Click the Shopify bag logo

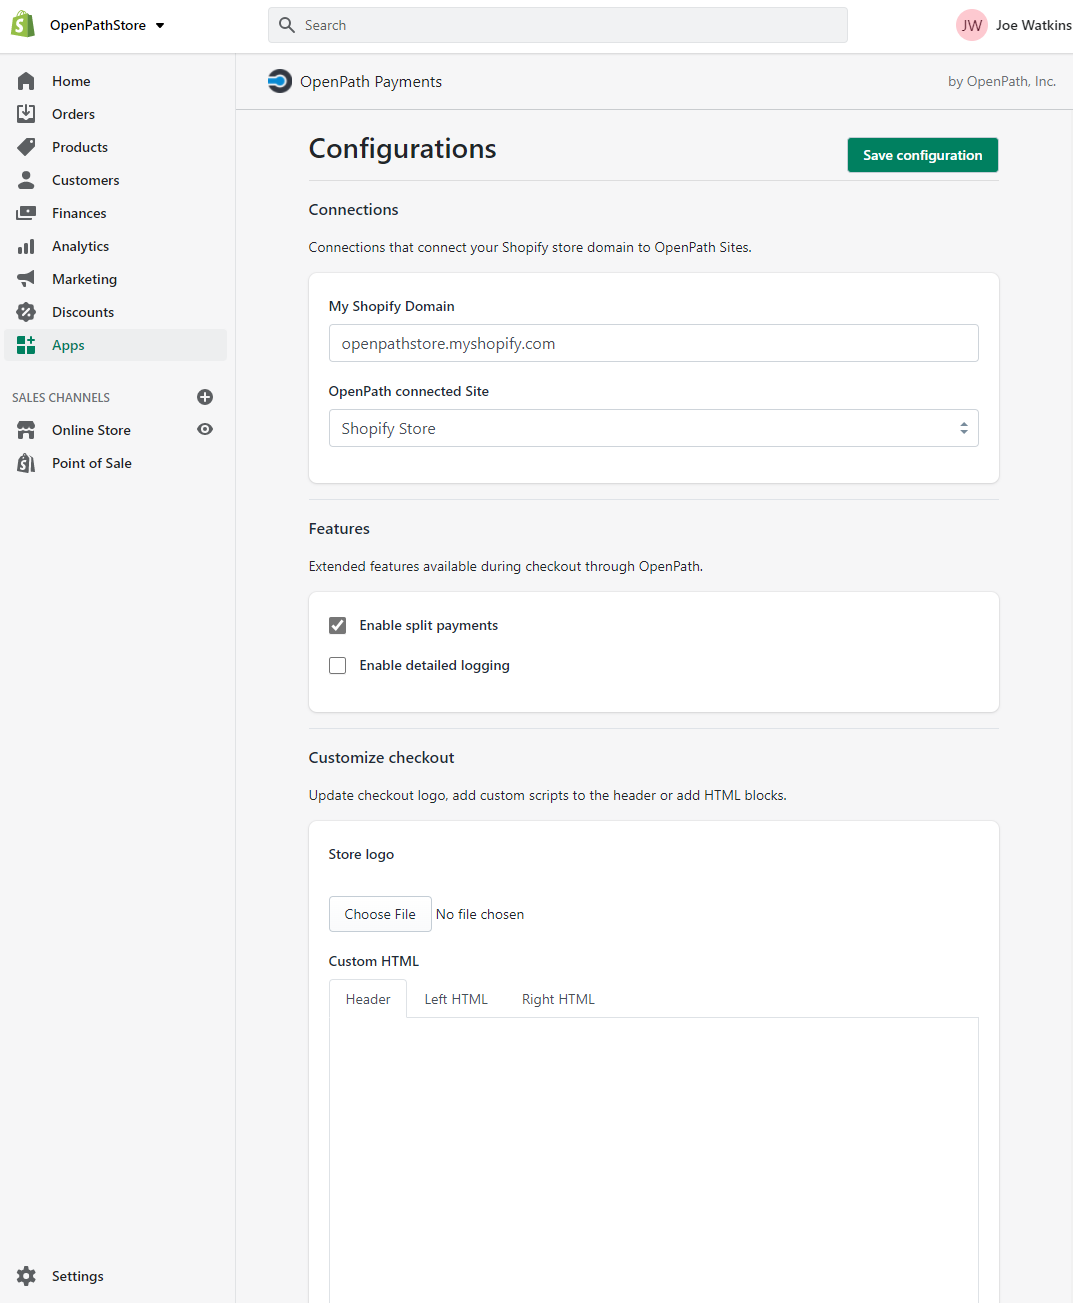[23, 25]
